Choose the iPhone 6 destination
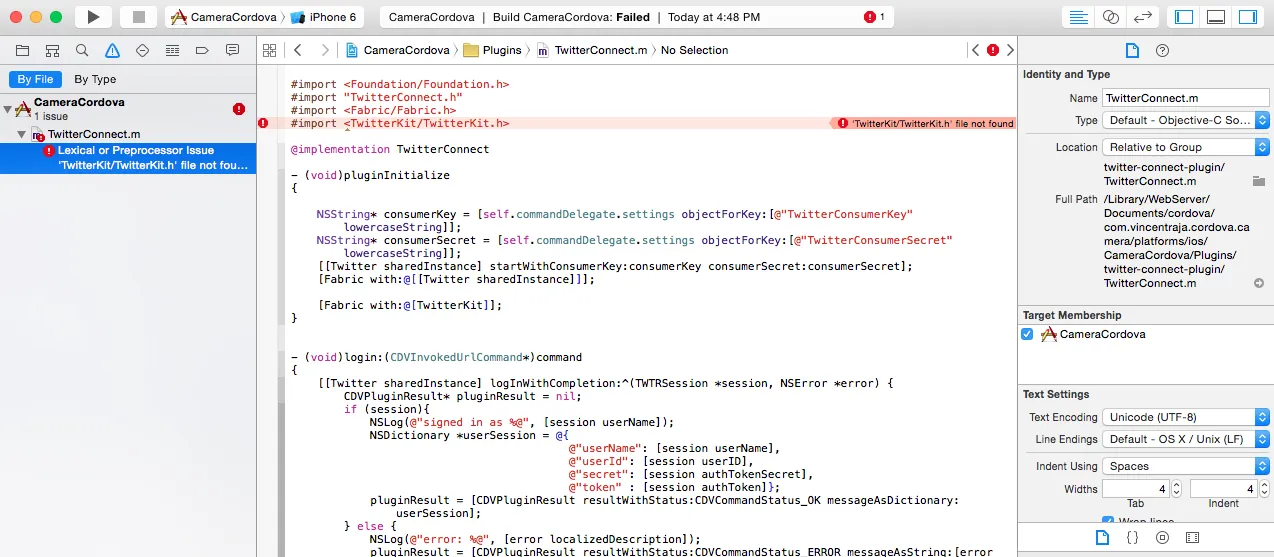 pos(325,17)
